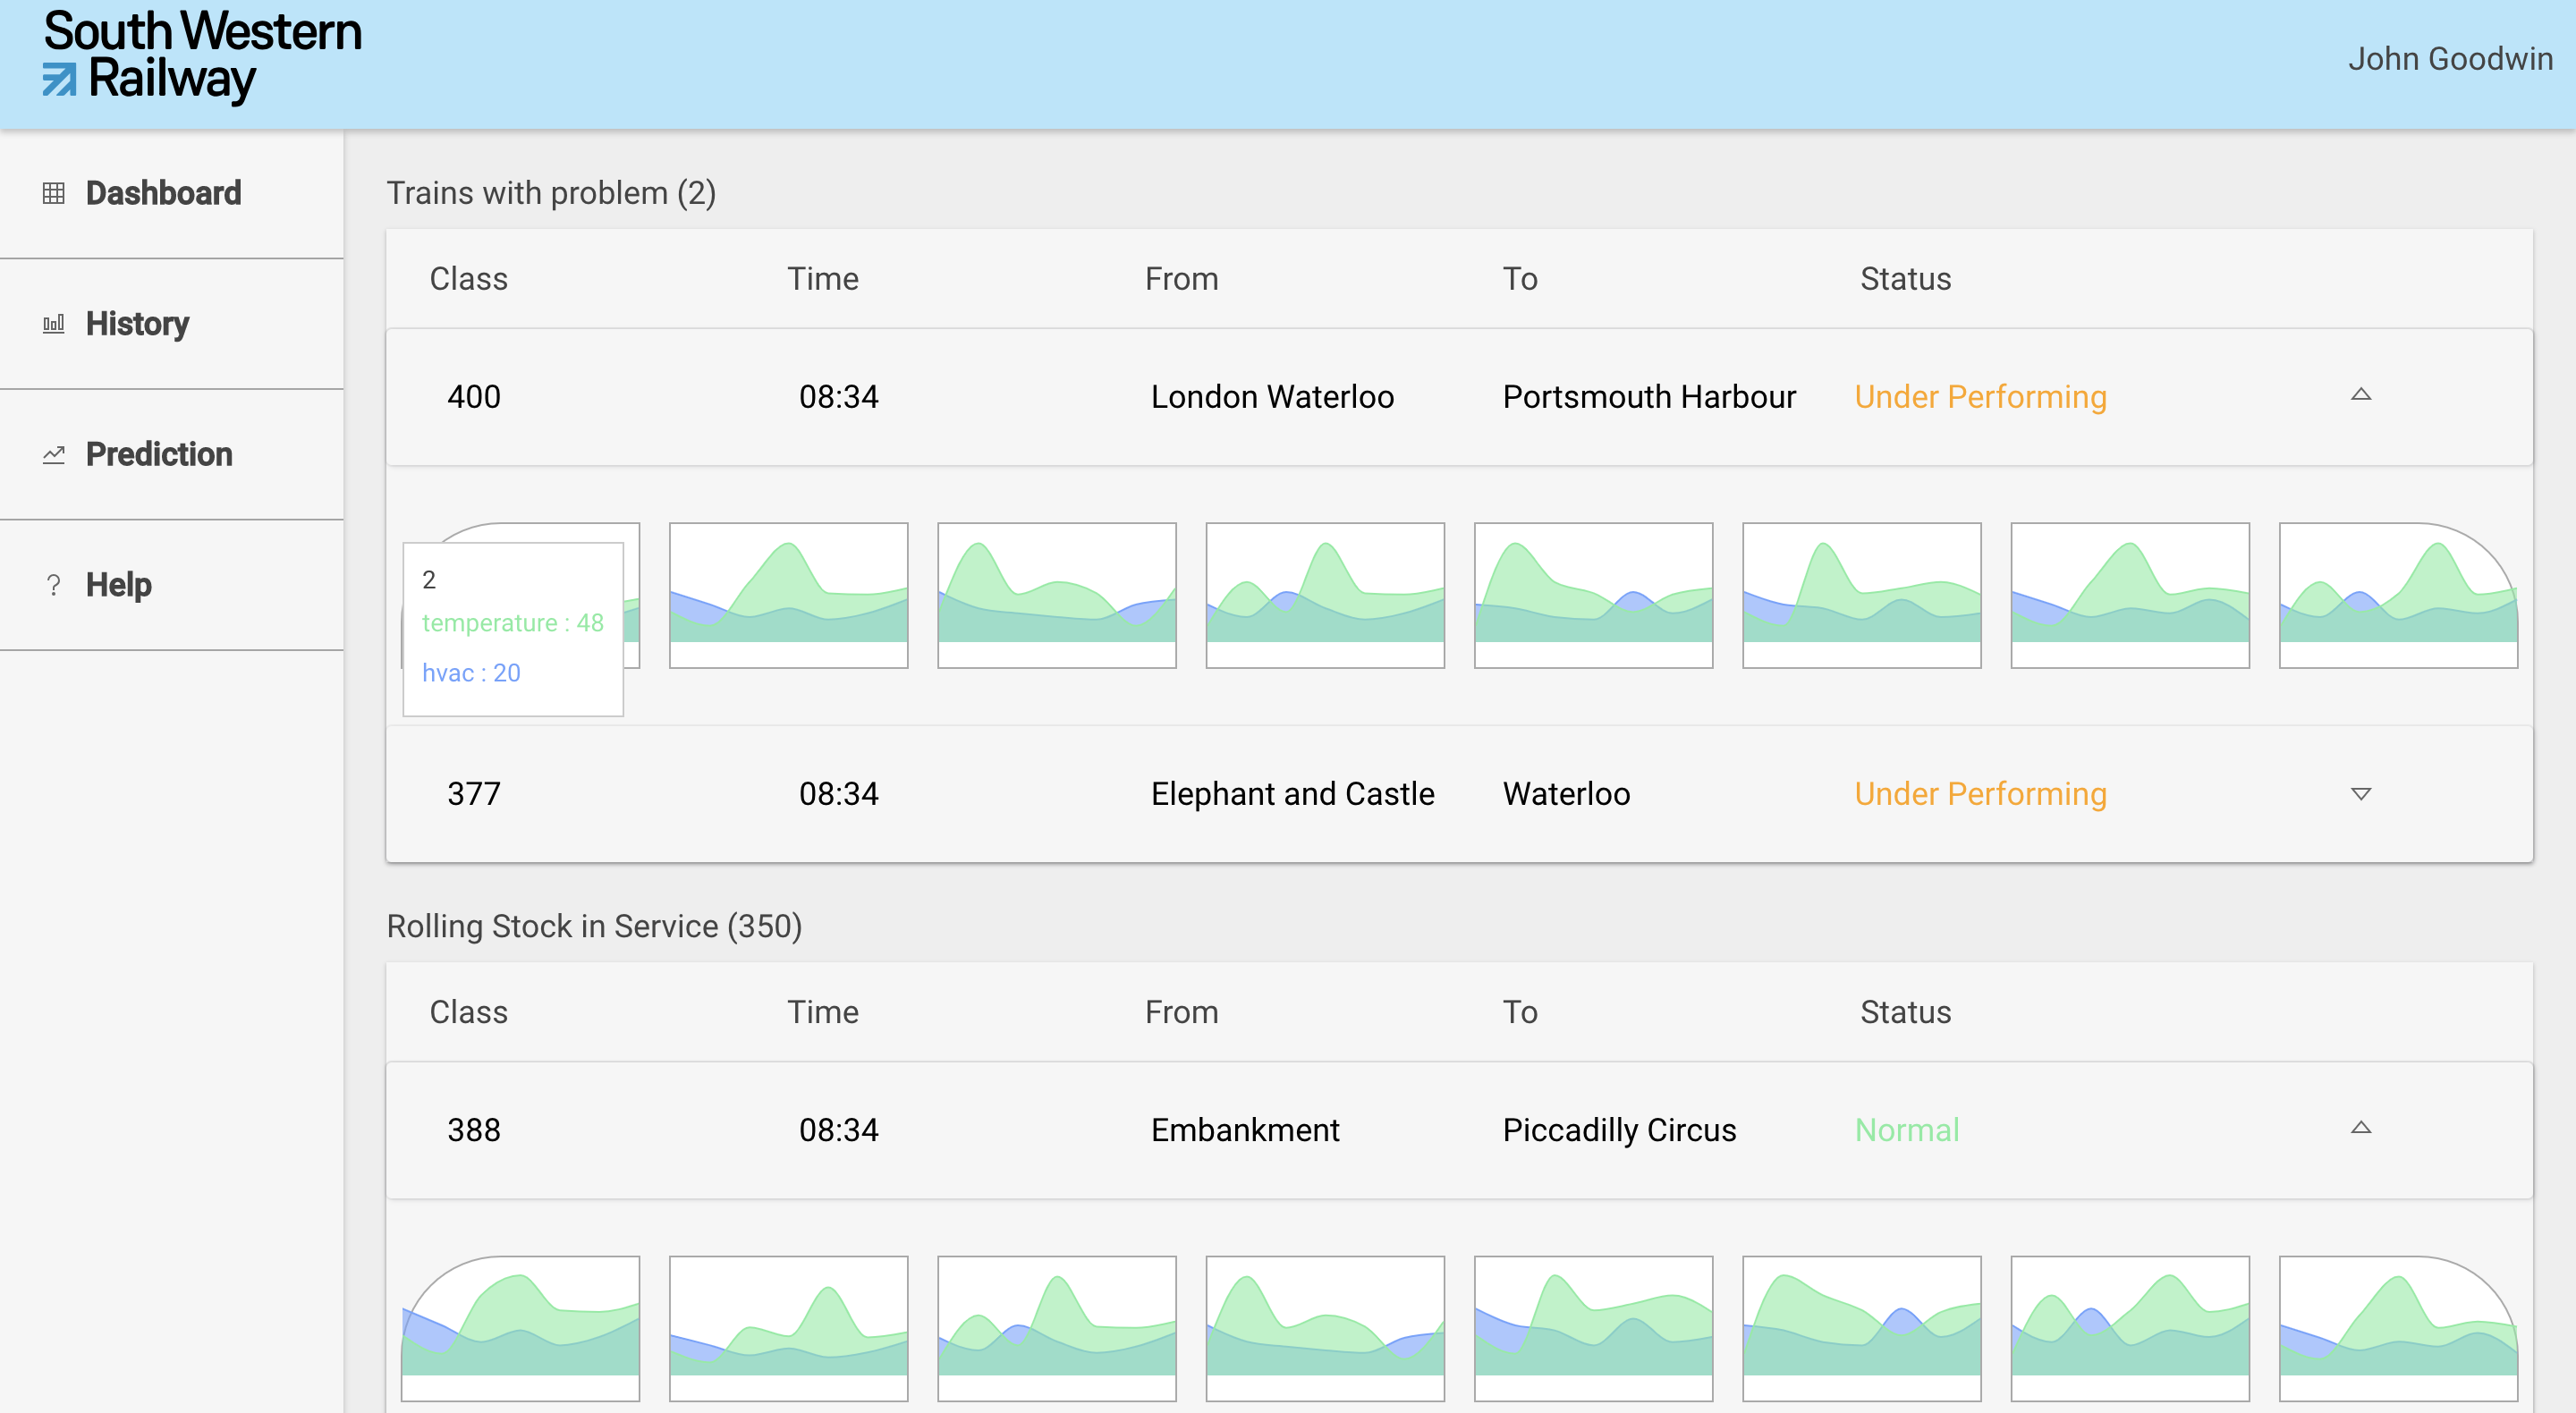Image resolution: width=2576 pixels, height=1413 pixels.
Task: Select first carriage chart of train 388
Action: click(x=521, y=1328)
